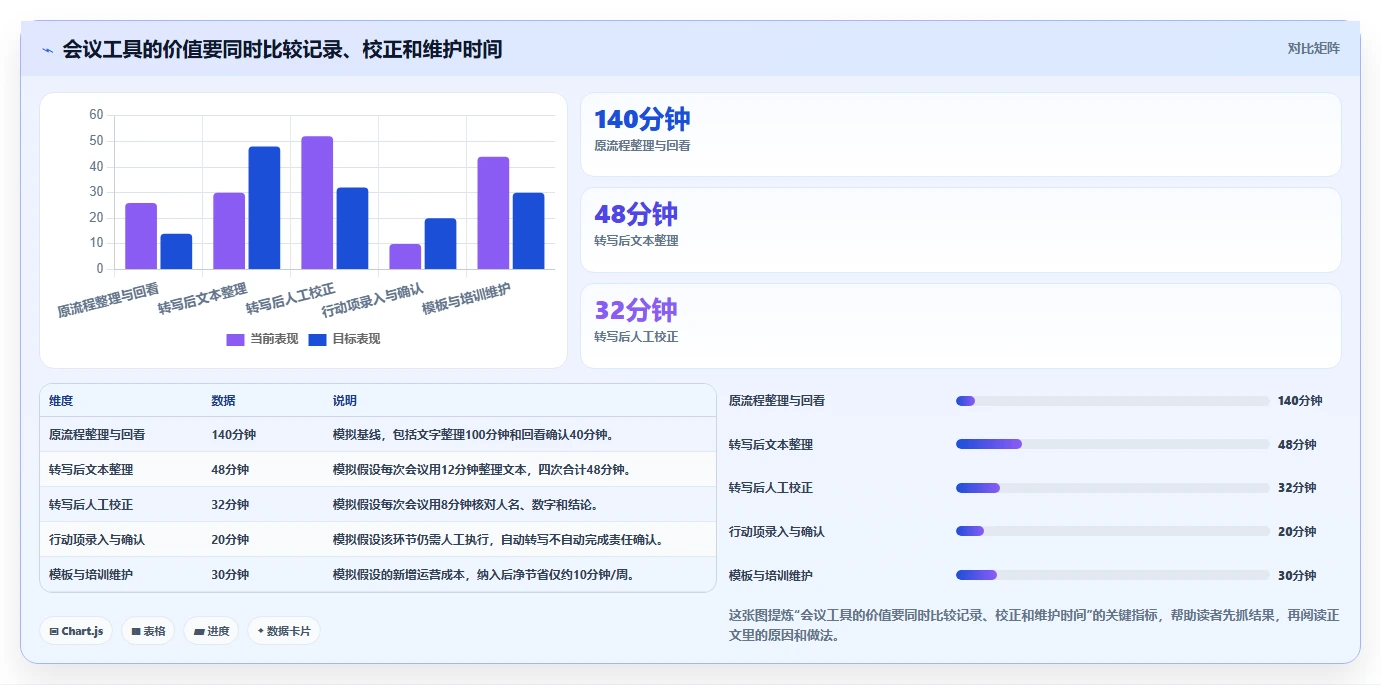The width and height of the screenshot is (1381, 685).
Task: Select the purple 当前表现 bar for 原流程整理与回看
Action: (141, 236)
